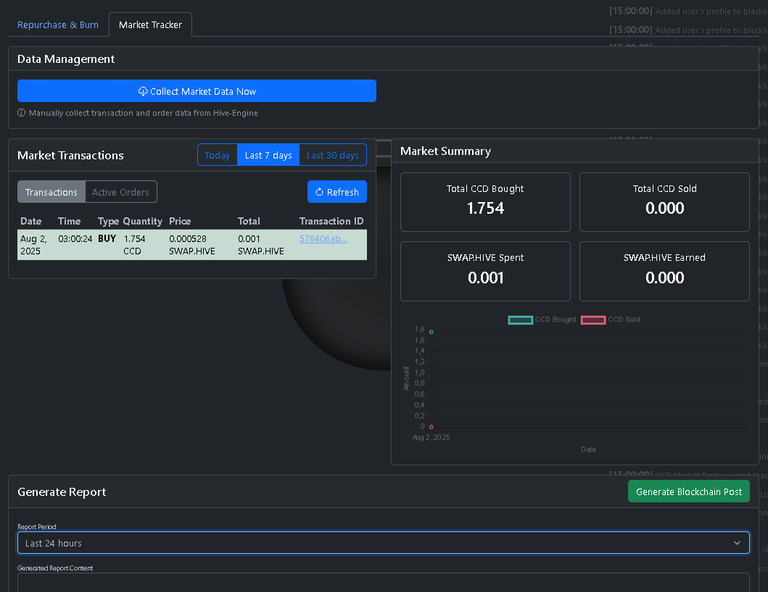Click the Aug 2, 2025 chart axis label
The width and height of the screenshot is (768, 592).
coord(431,437)
